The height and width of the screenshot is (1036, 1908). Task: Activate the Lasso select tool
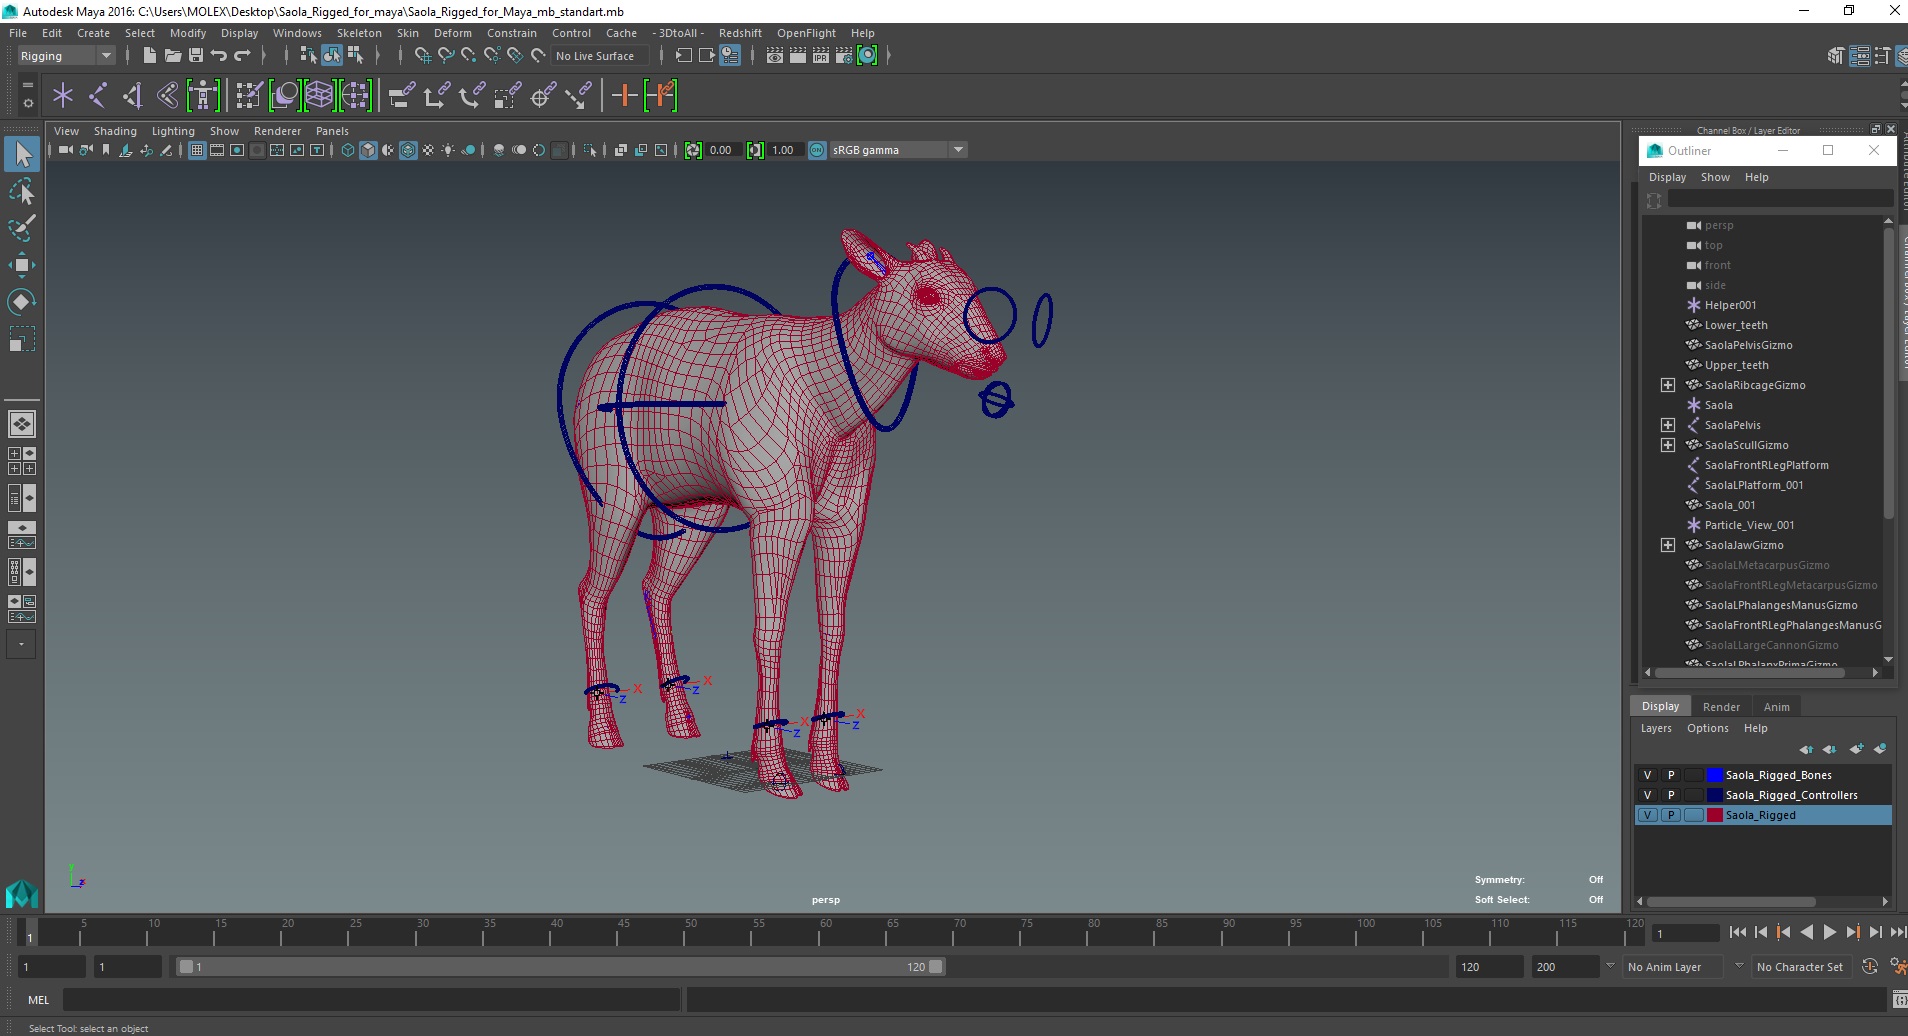[21, 190]
